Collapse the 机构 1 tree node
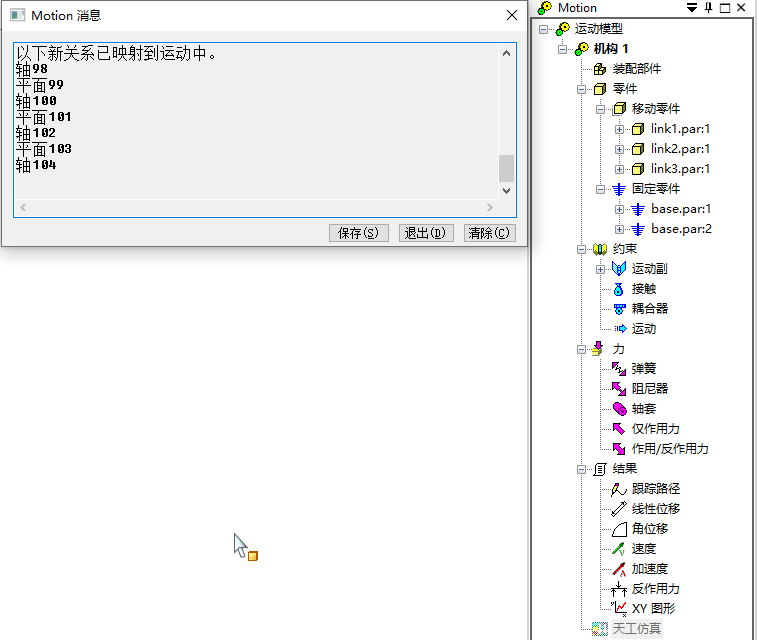Viewport: 758px width, 640px height. click(562, 49)
